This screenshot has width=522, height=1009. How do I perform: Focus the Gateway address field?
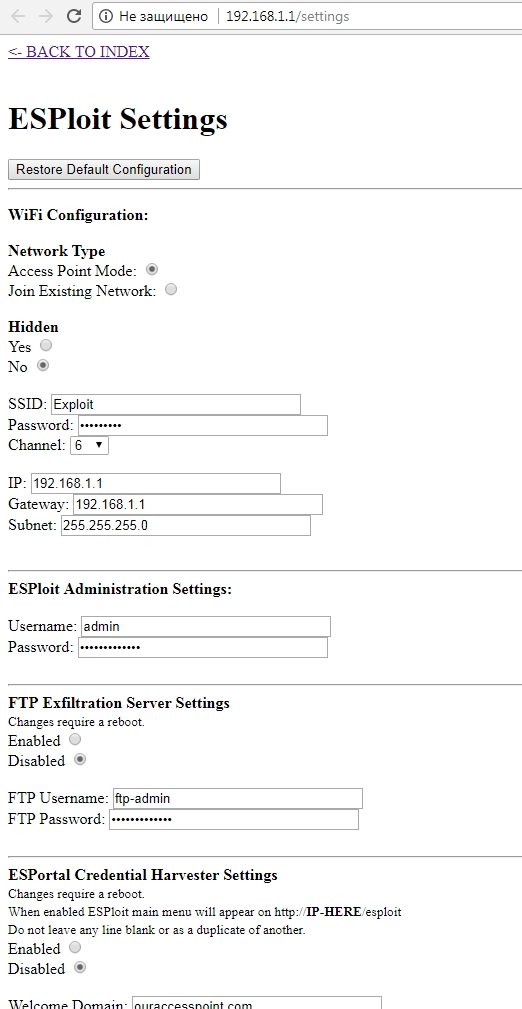click(x=198, y=504)
